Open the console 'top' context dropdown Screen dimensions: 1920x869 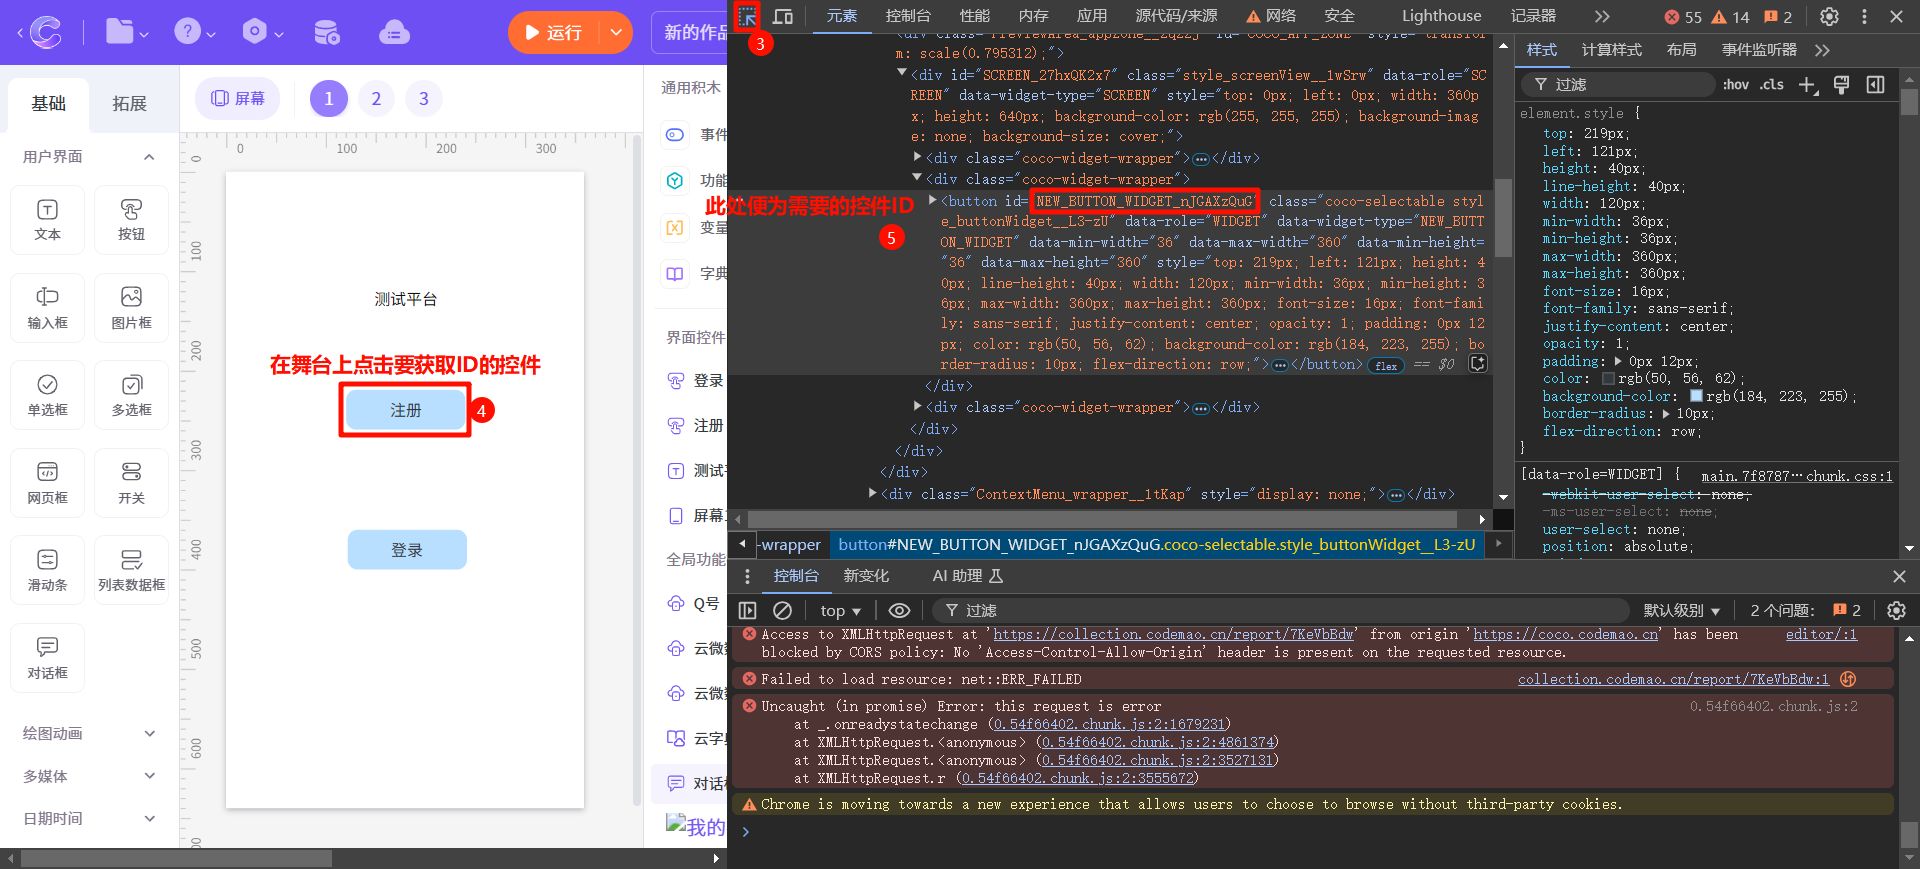point(840,610)
